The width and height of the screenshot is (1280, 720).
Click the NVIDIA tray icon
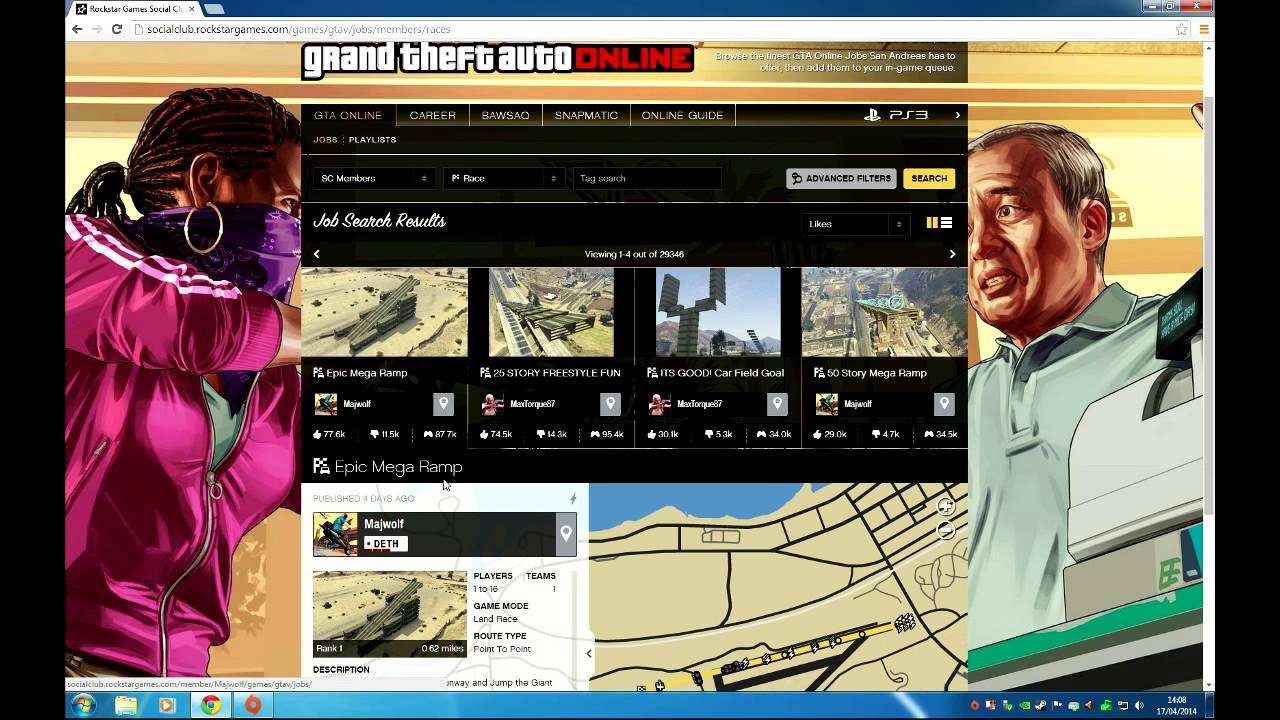(x=1025, y=706)
